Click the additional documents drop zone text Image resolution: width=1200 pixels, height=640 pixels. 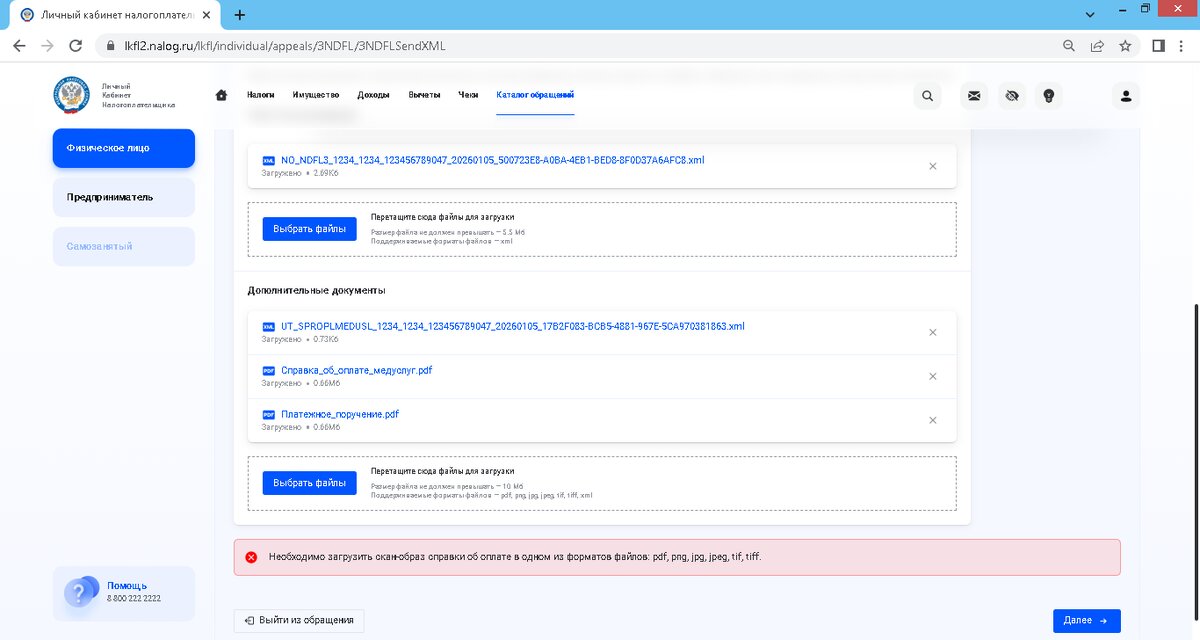click(442, 471)
